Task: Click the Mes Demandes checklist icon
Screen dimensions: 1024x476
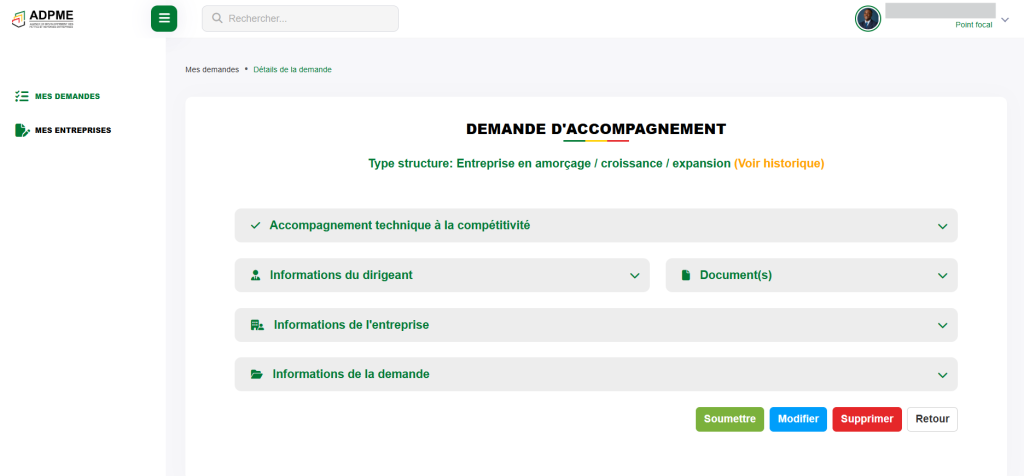Action: pyautogui.click(x=22, y=96)
